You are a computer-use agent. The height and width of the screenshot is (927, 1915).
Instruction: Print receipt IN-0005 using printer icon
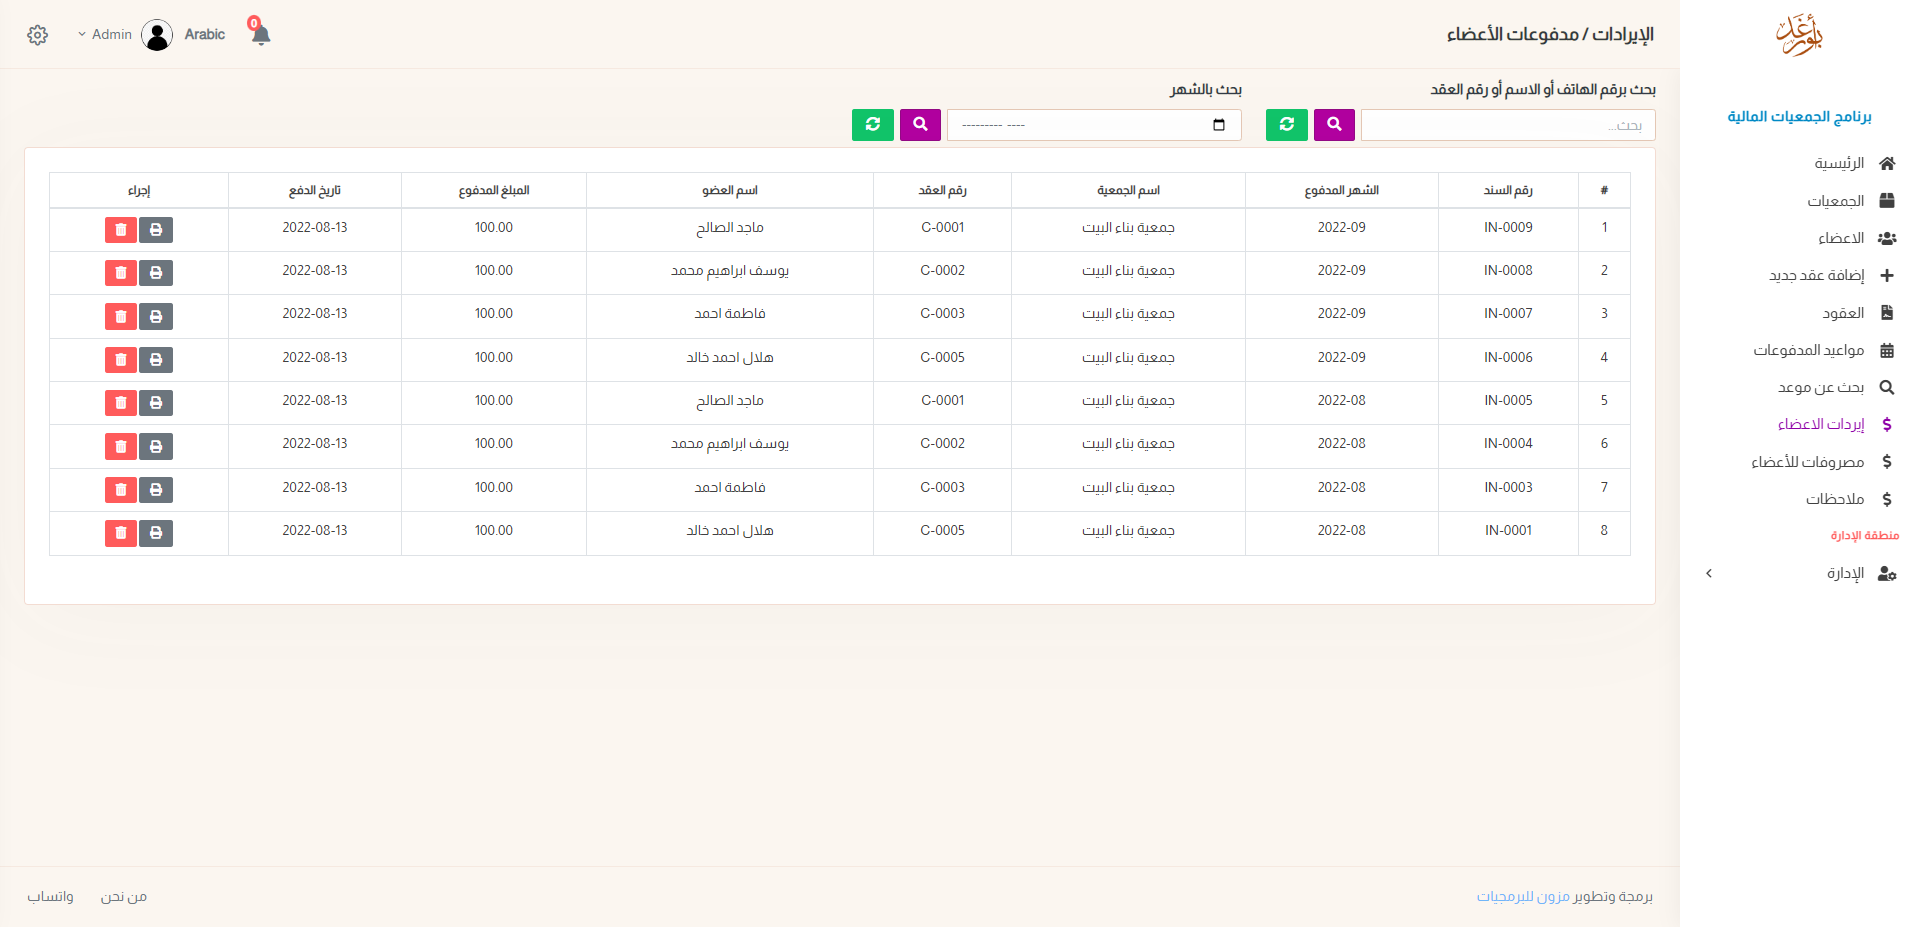[x=156, y=403]
